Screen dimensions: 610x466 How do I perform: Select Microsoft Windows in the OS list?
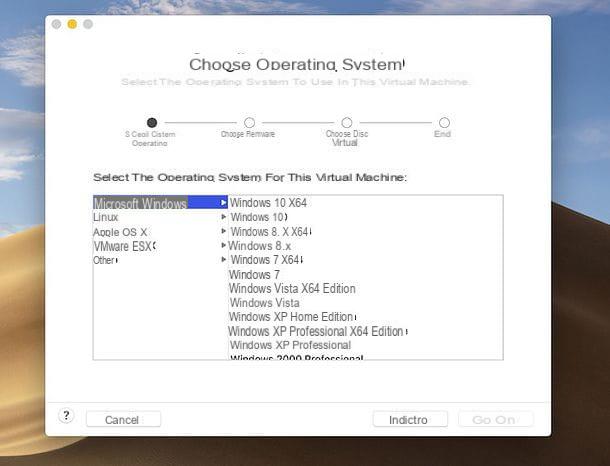coord(160,203)
